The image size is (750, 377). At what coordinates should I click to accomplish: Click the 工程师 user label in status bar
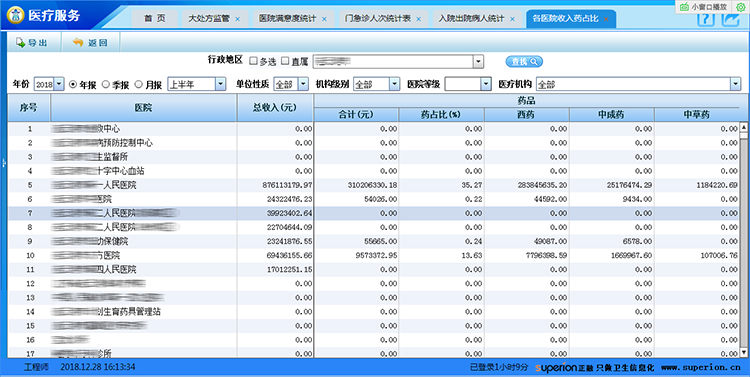[x=36, y=367]
